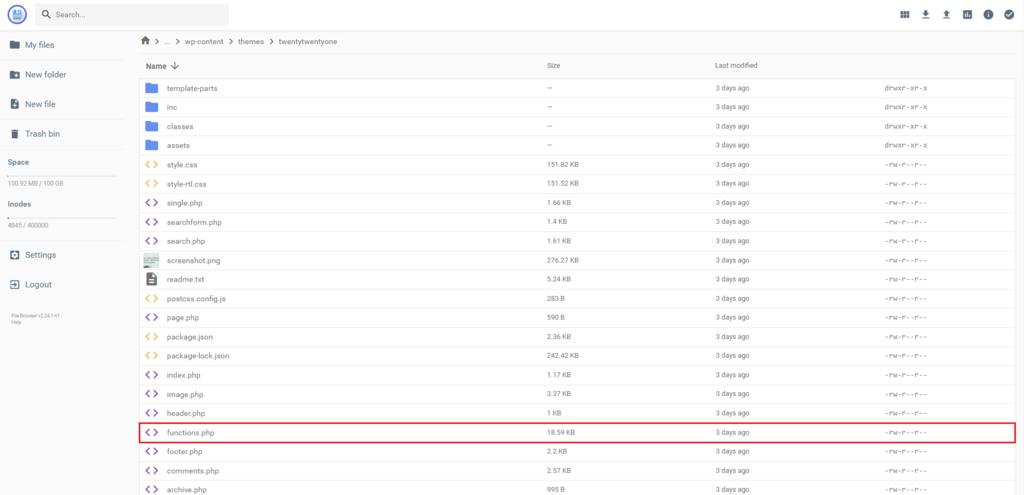Select the search.php file row

[577, 241]
